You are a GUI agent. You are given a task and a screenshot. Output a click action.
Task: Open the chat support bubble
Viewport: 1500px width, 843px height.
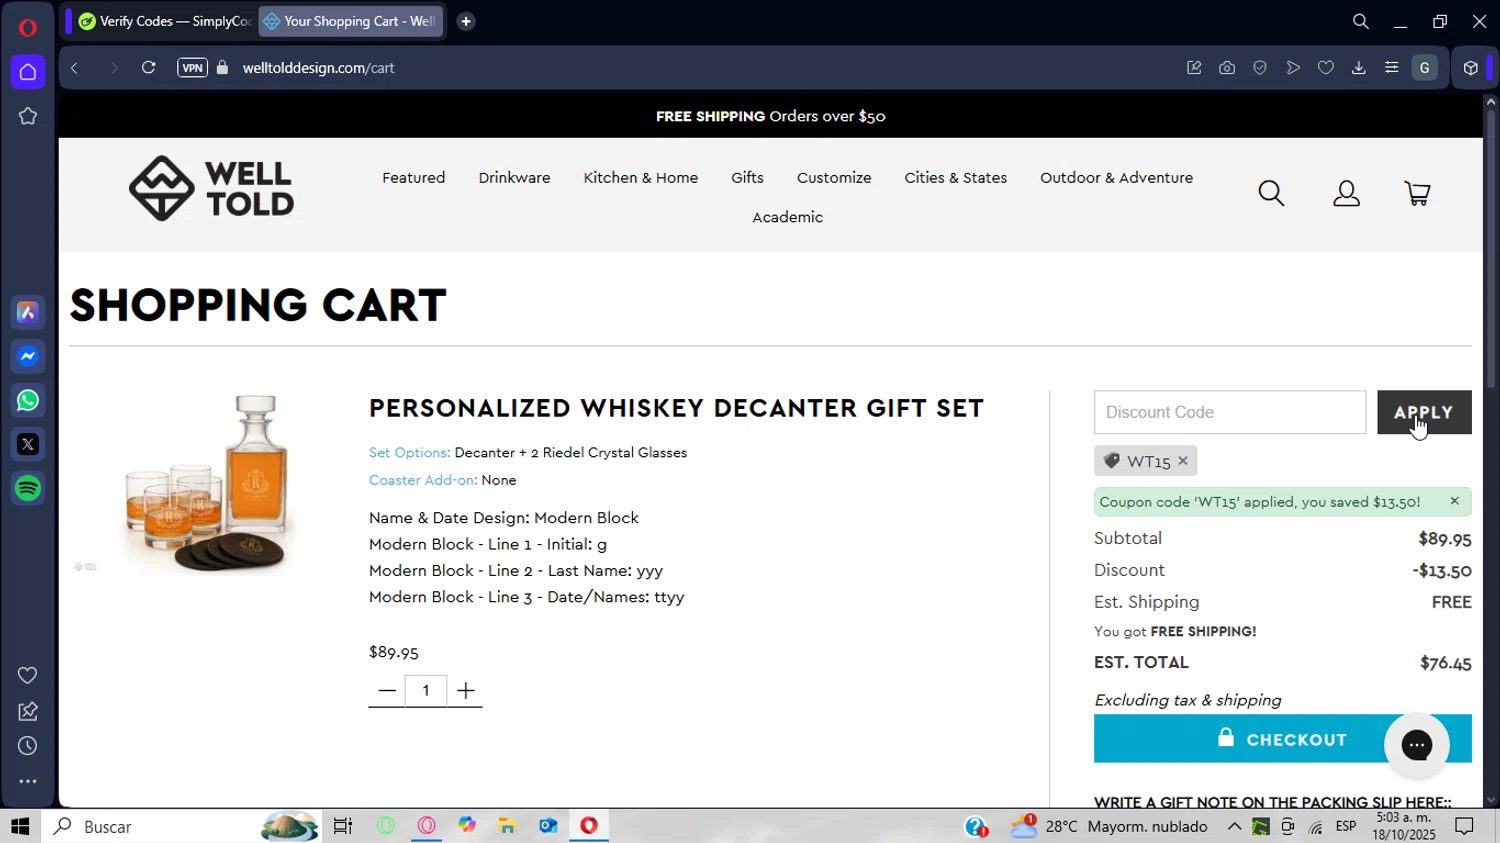[x=1417, y=745]
